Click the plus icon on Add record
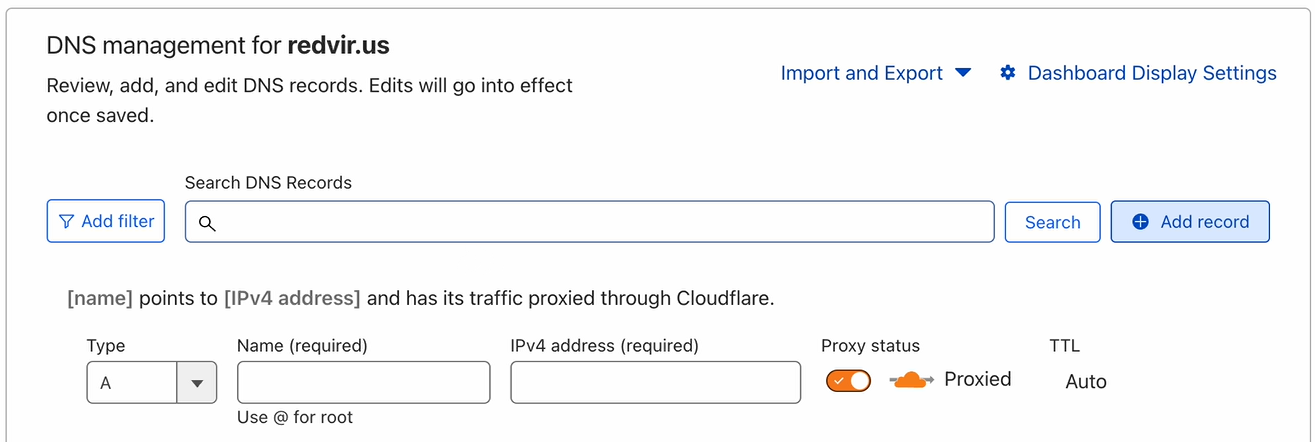 point(1140,222)
